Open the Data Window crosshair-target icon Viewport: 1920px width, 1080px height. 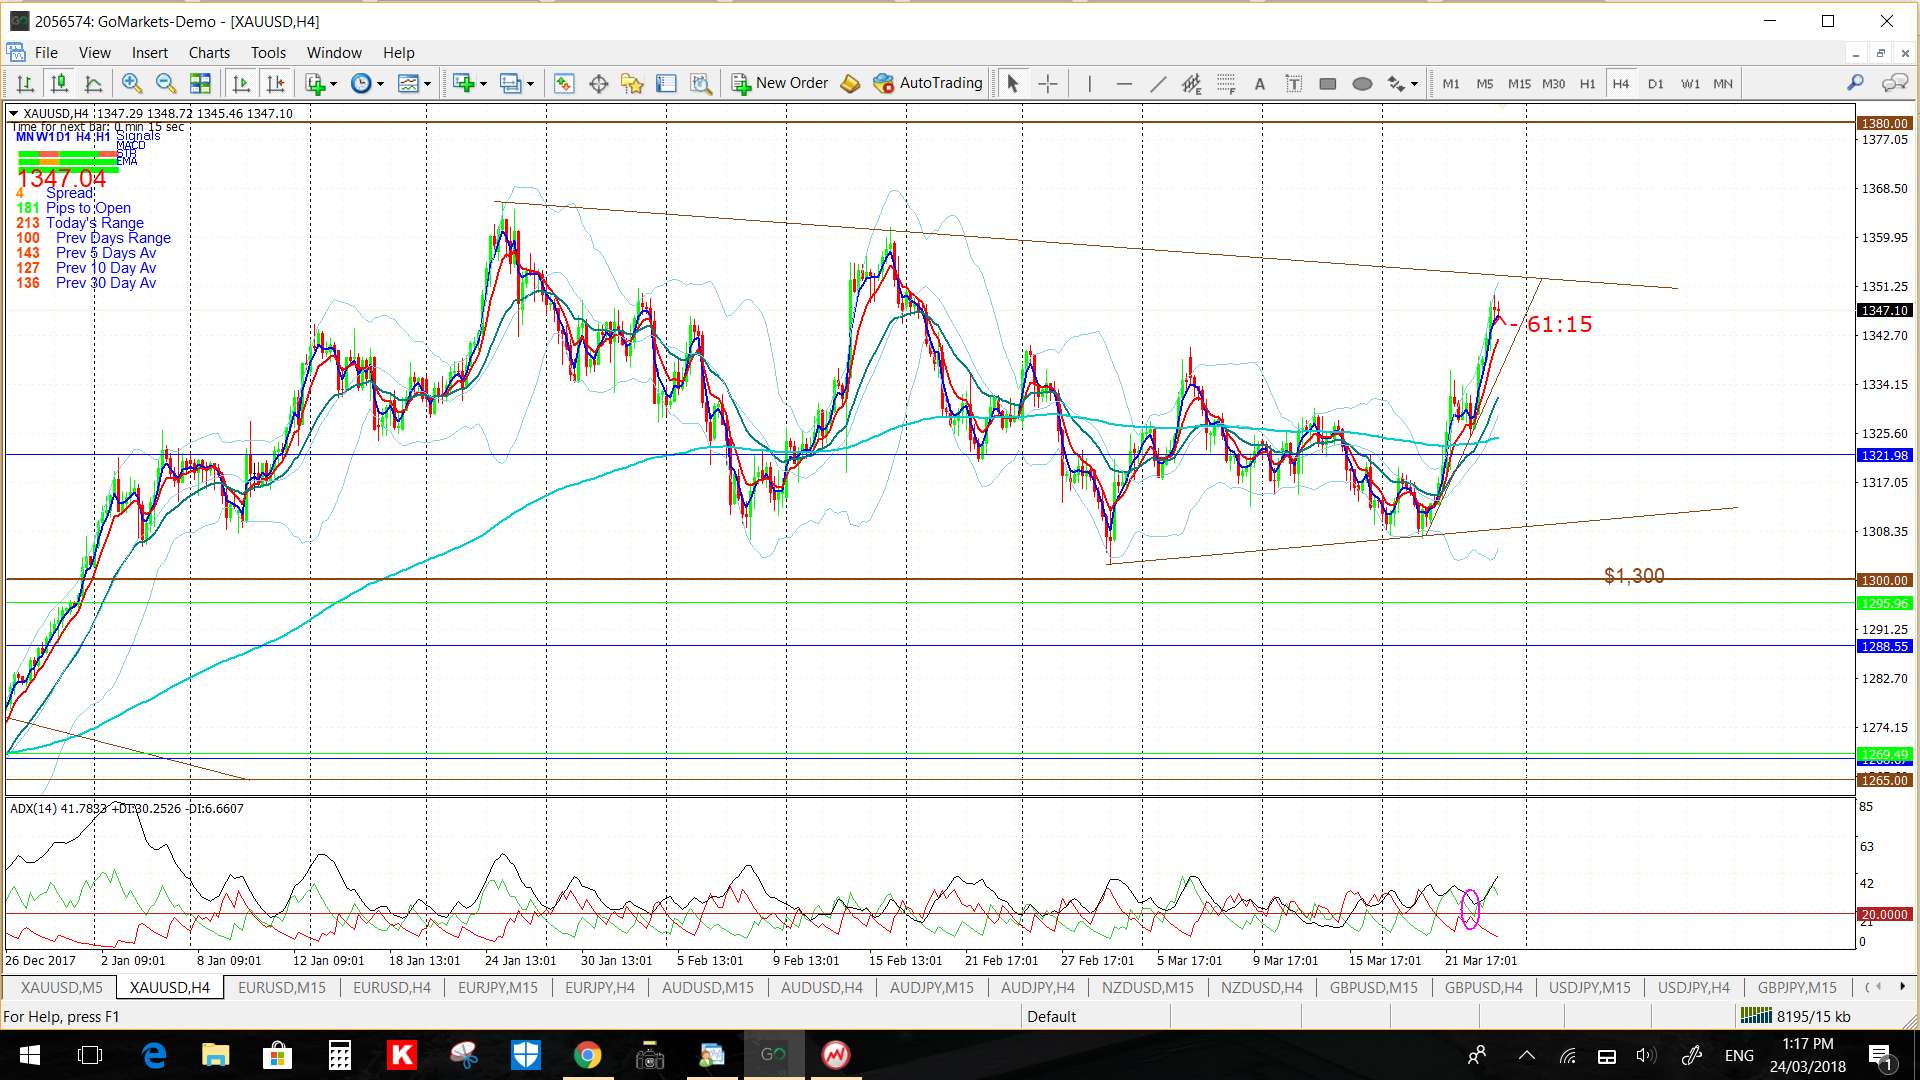(x=598, y=84)
